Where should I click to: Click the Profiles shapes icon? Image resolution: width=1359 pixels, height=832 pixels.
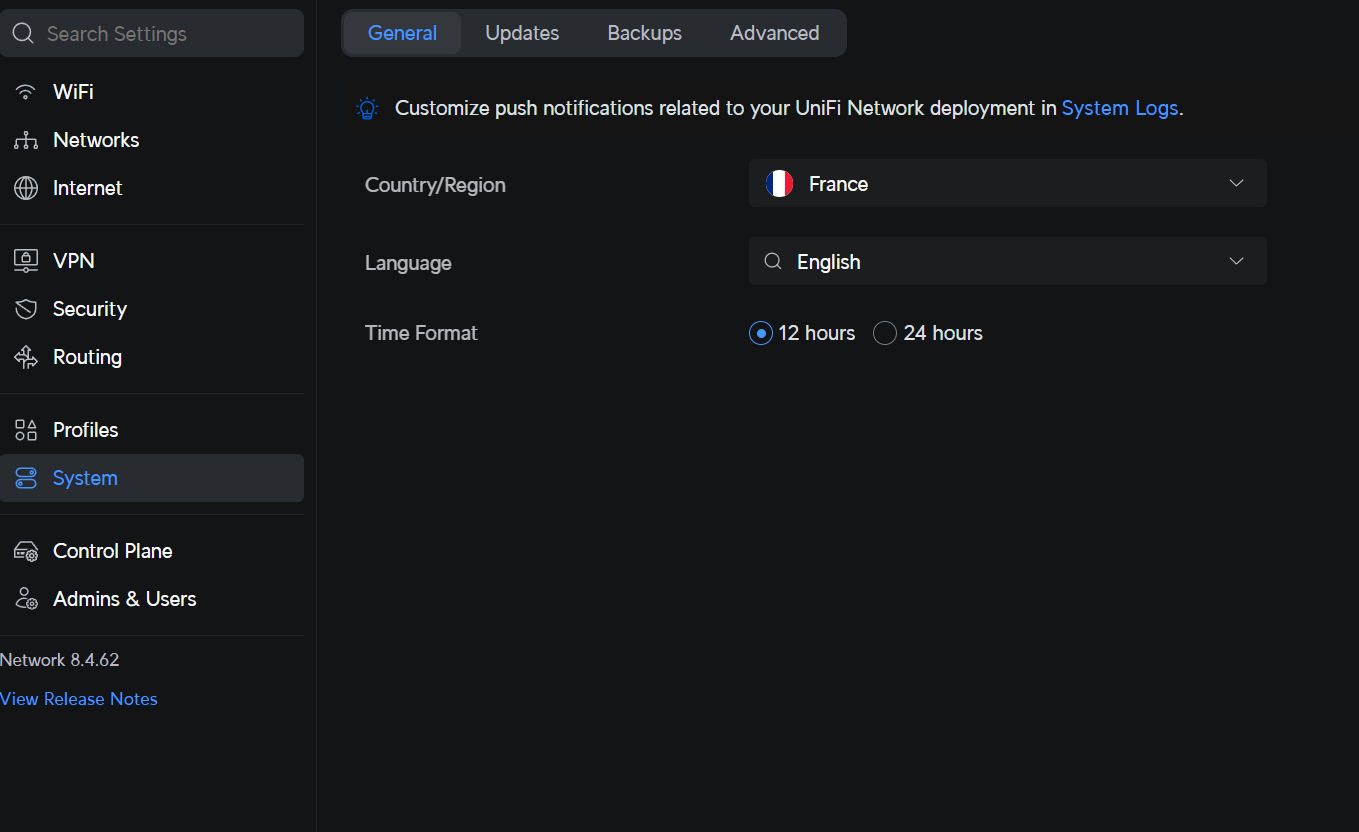[26, 430]
